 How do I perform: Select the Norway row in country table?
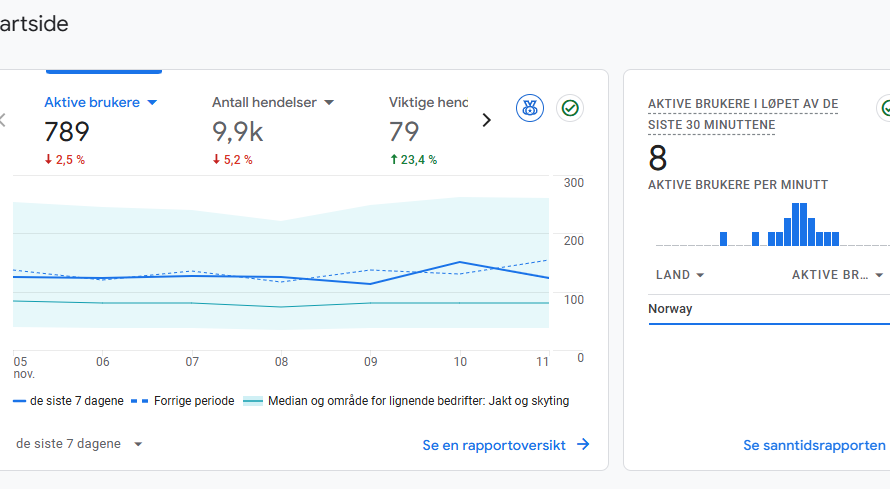(x=670, y=309)
